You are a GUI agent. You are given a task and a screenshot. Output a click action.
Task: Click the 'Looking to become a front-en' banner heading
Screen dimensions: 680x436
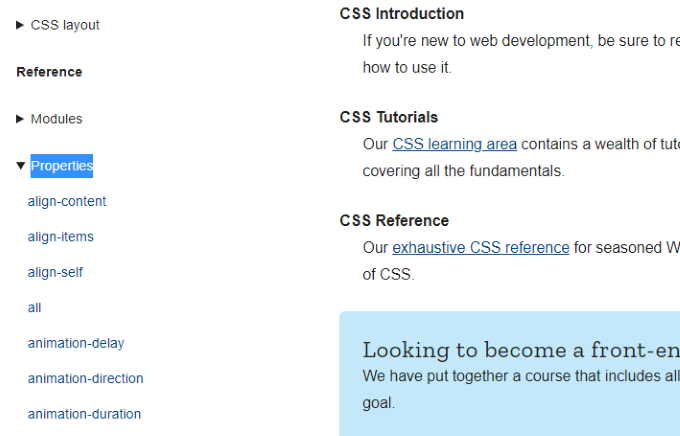520,350
